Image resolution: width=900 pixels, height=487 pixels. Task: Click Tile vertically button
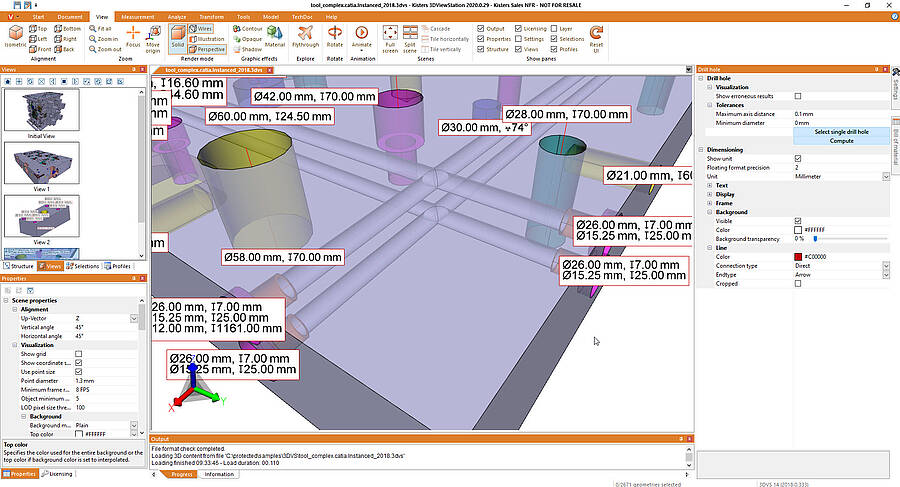441,49
